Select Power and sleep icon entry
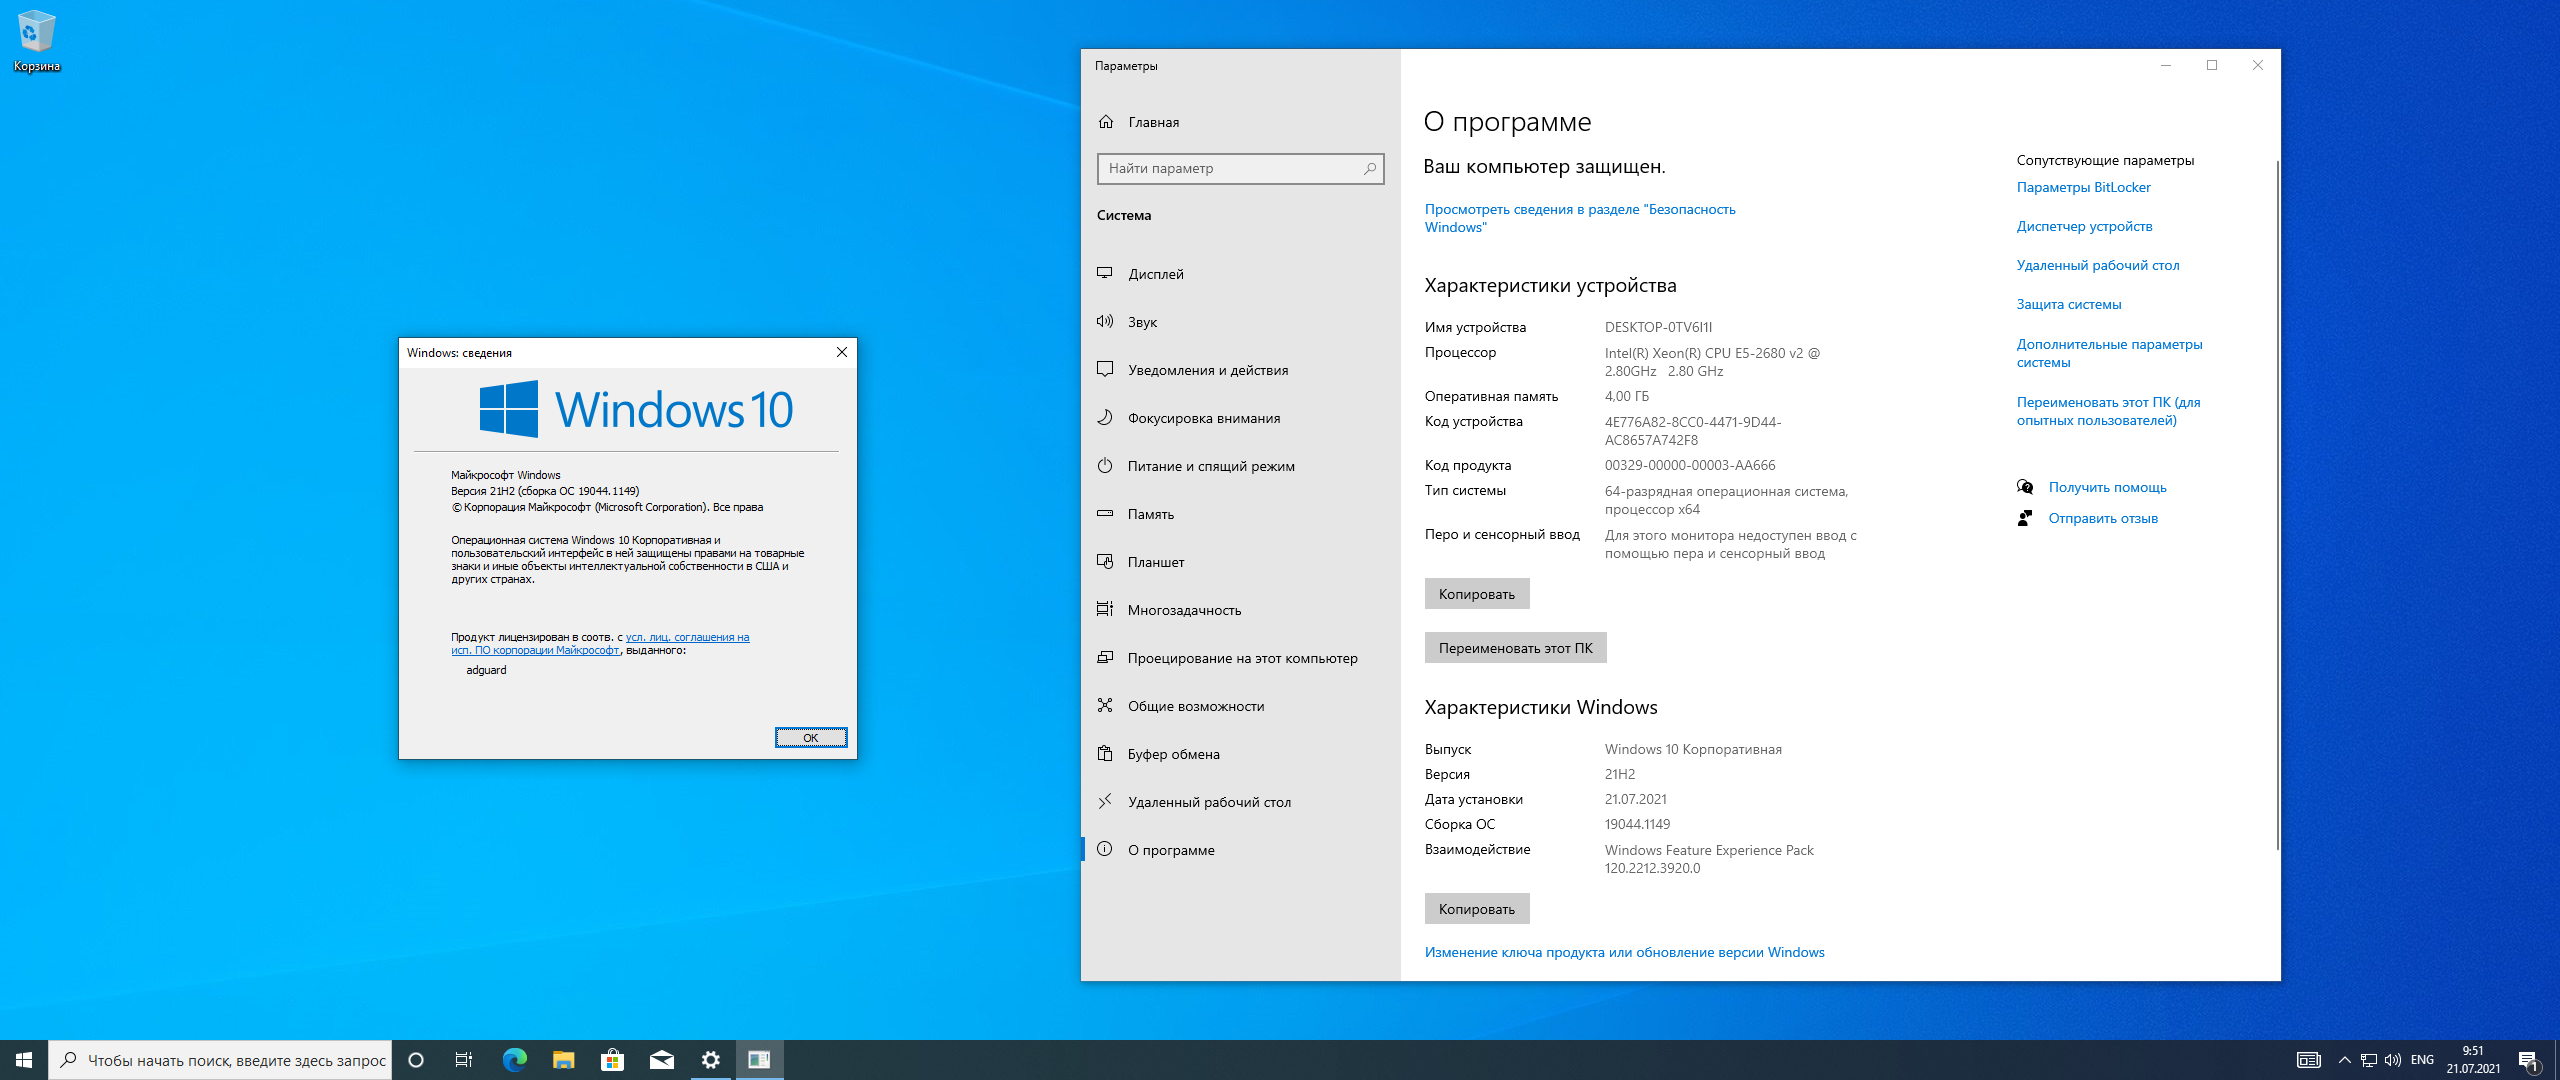 (x=1105, y=465)
